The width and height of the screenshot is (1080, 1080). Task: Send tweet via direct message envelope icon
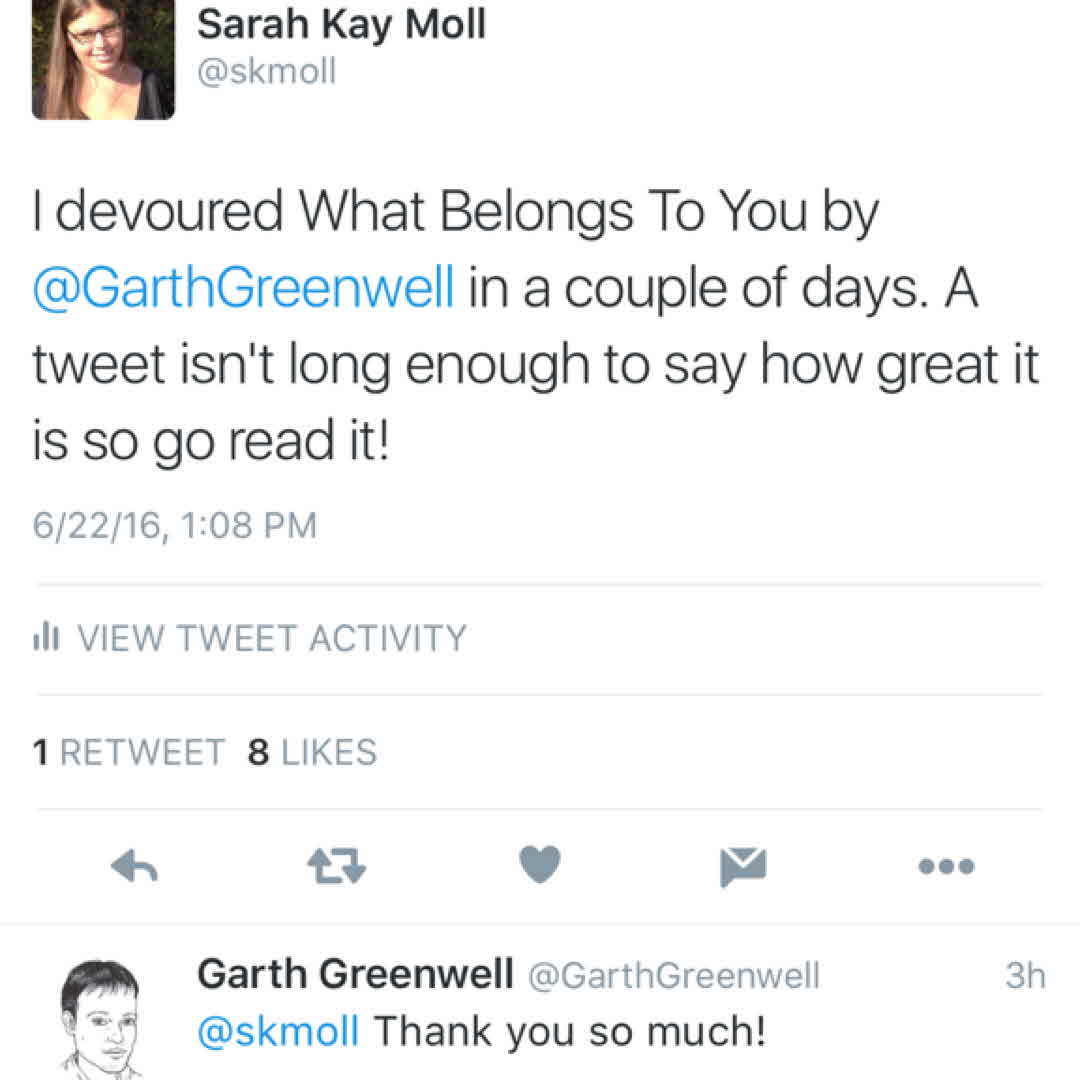click(x=743, y=866)
